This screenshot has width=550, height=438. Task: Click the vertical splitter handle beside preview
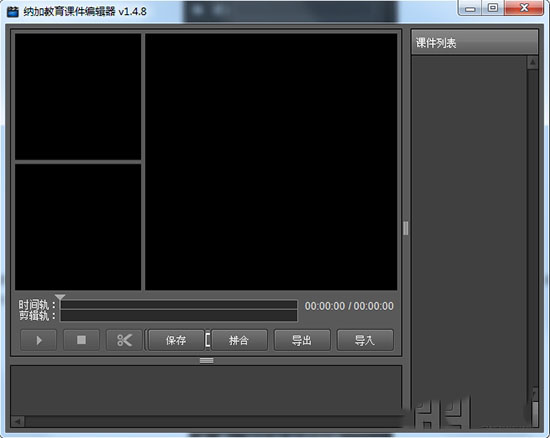(405, 228)
